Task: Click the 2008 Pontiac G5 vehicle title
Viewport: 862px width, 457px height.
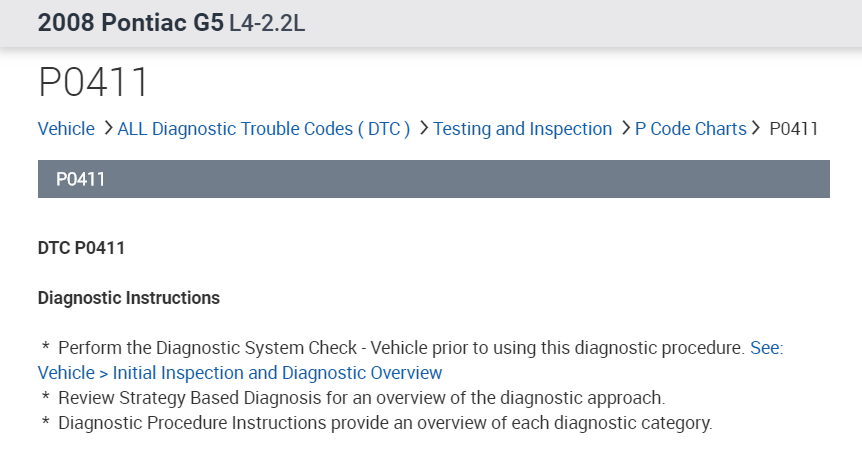Action: pos(130,23)
